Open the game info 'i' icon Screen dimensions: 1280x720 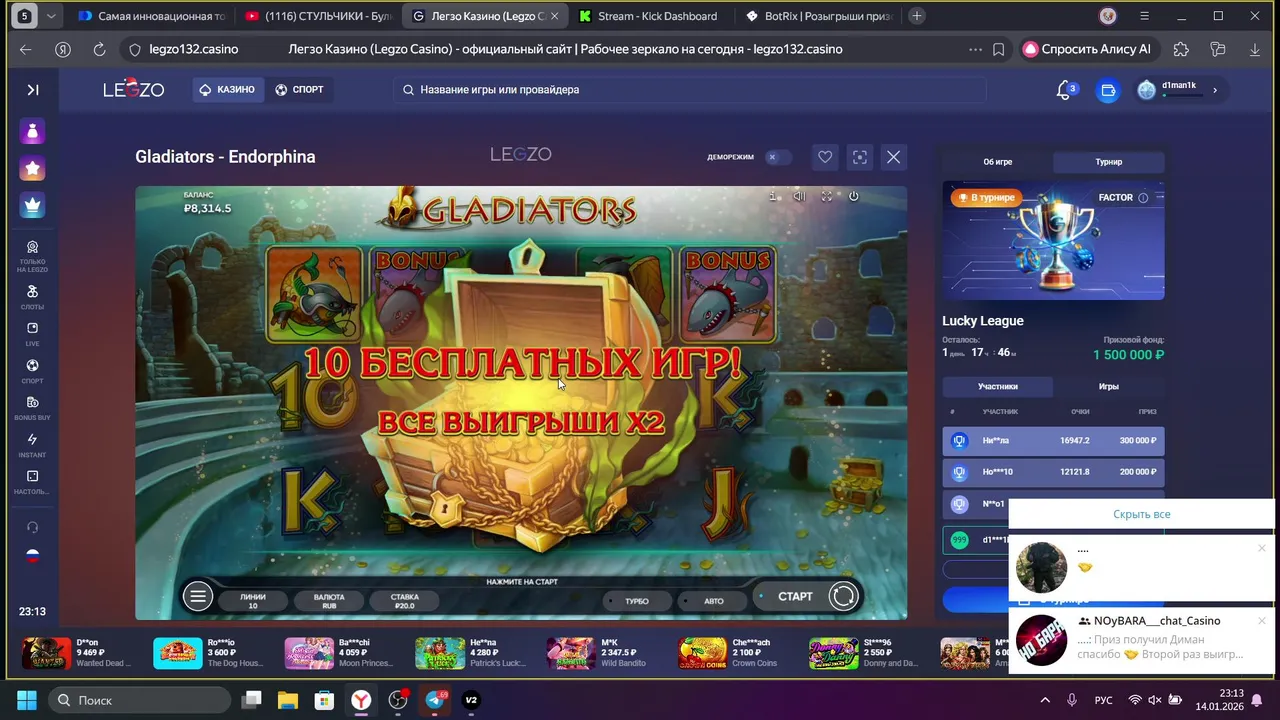[773, 196]
